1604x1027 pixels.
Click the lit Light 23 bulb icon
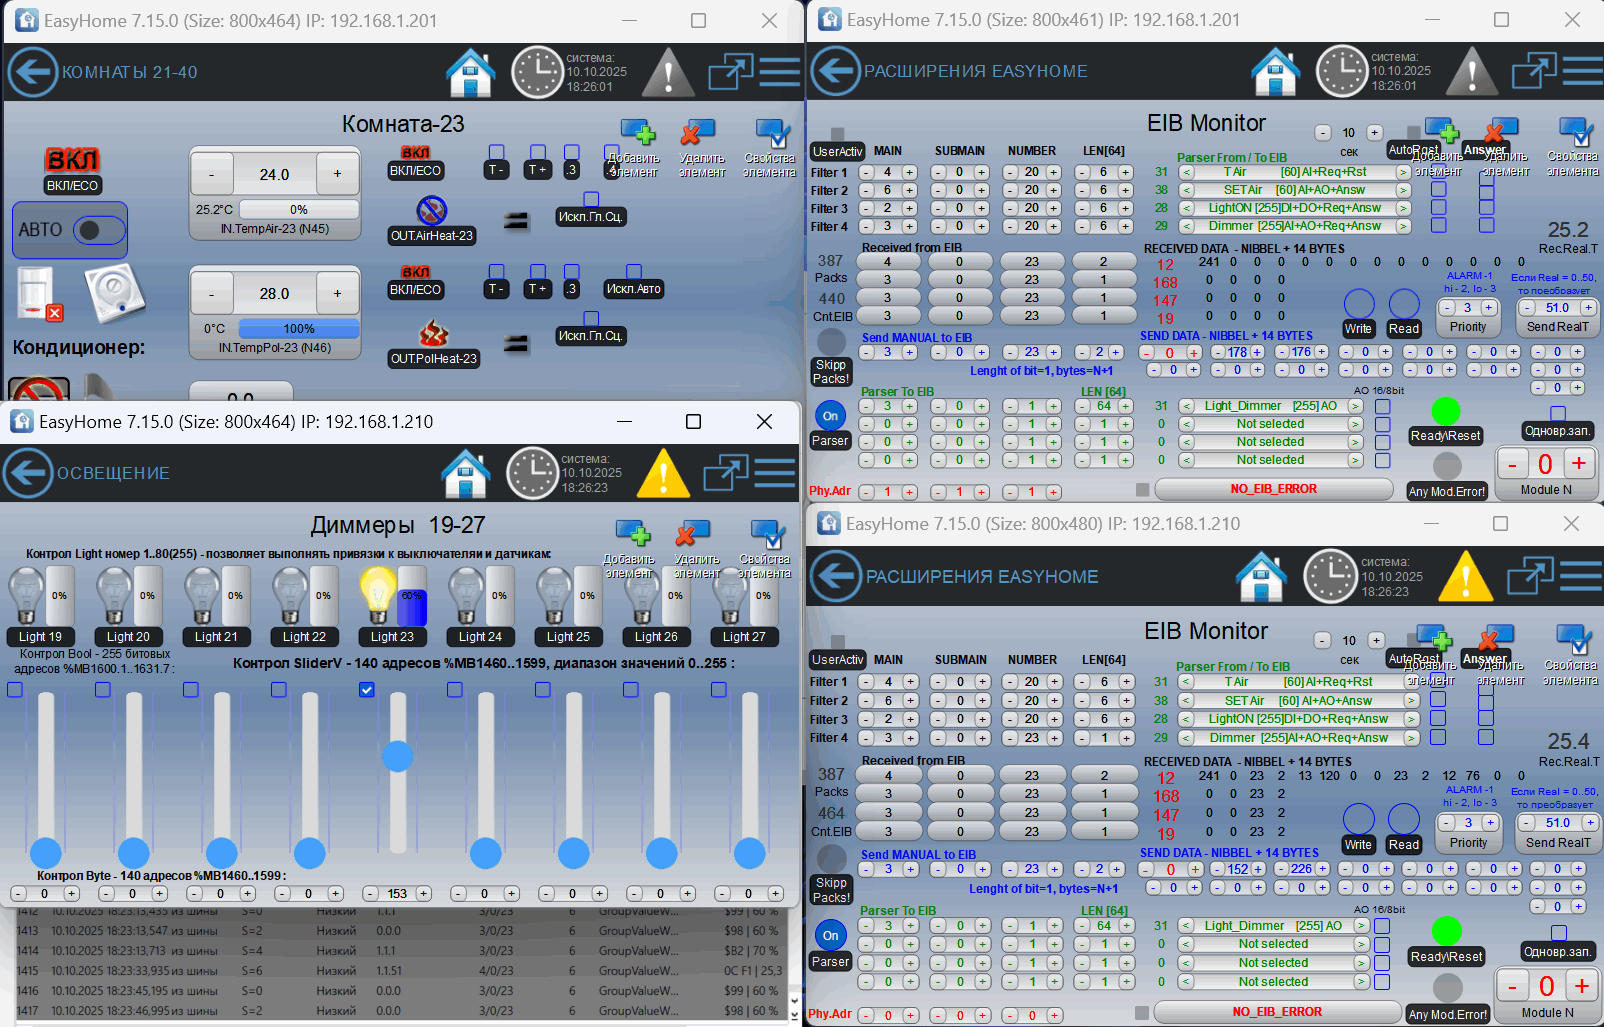[x=378, y=597]
